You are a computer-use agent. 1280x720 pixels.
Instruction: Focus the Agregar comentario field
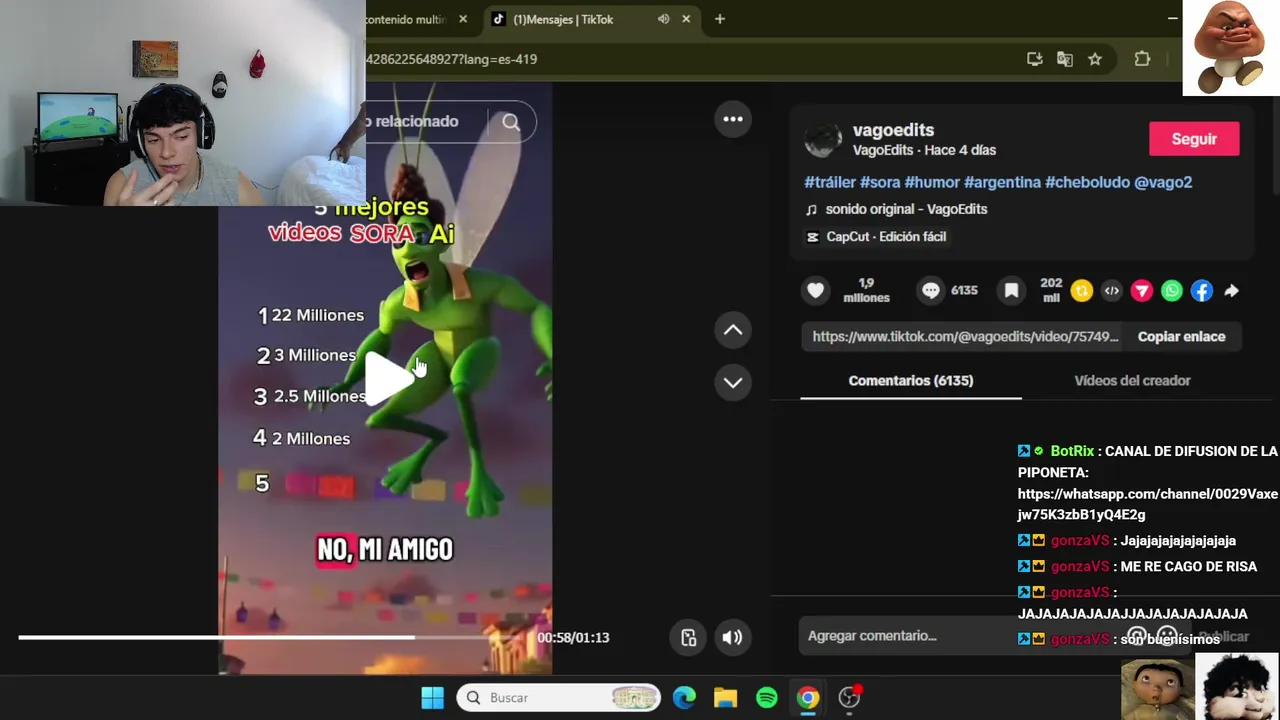[x=960, y=636]
